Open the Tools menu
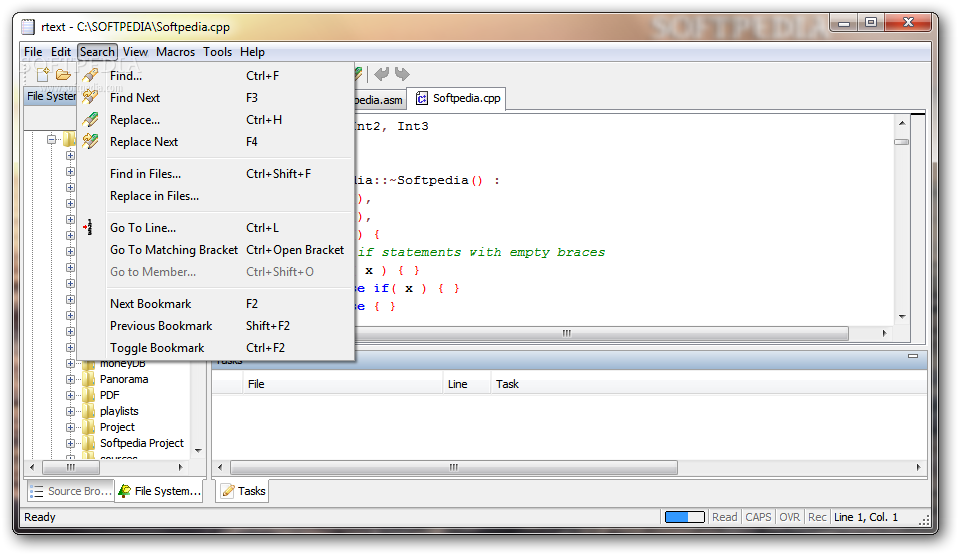The image size is (959, 555). pos(218,52)
